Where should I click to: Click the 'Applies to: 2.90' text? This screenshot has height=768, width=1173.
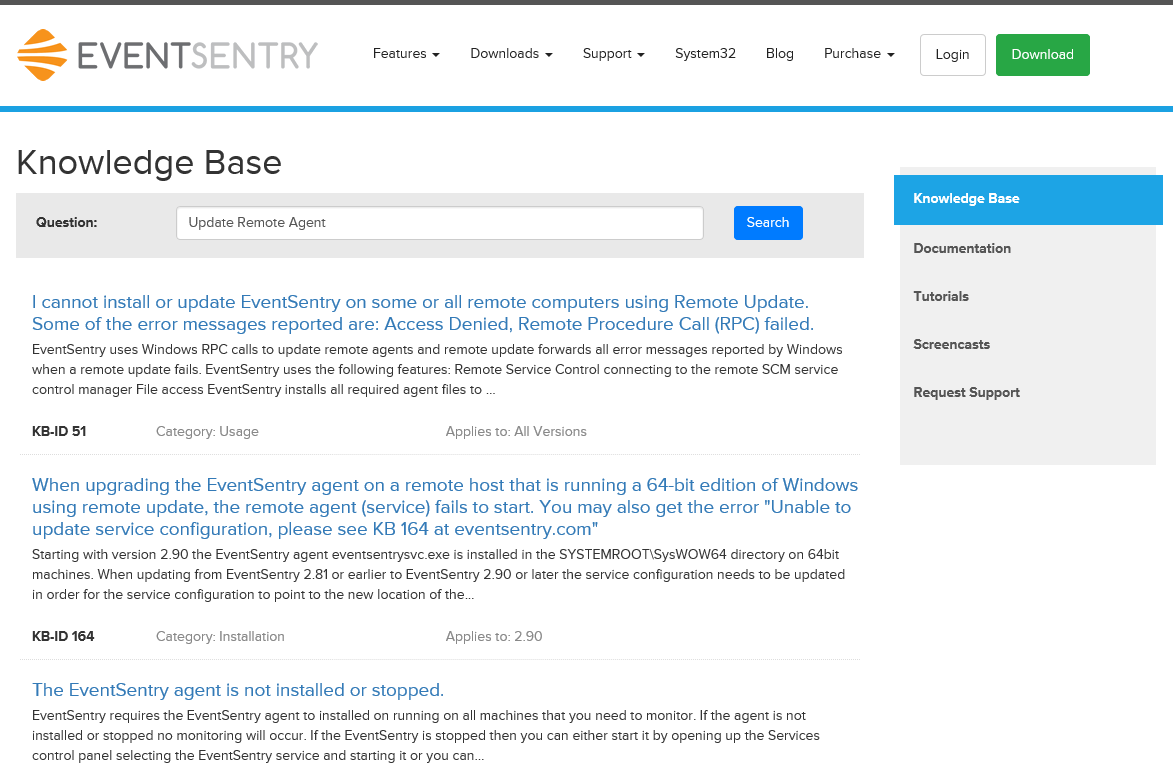(x=494, y=636)
